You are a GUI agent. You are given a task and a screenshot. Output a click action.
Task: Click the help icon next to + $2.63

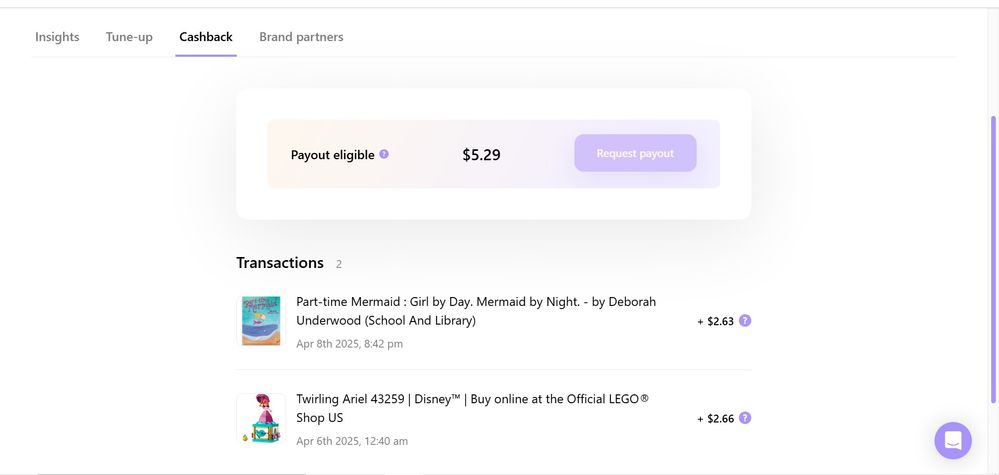(x=745, y=321)
